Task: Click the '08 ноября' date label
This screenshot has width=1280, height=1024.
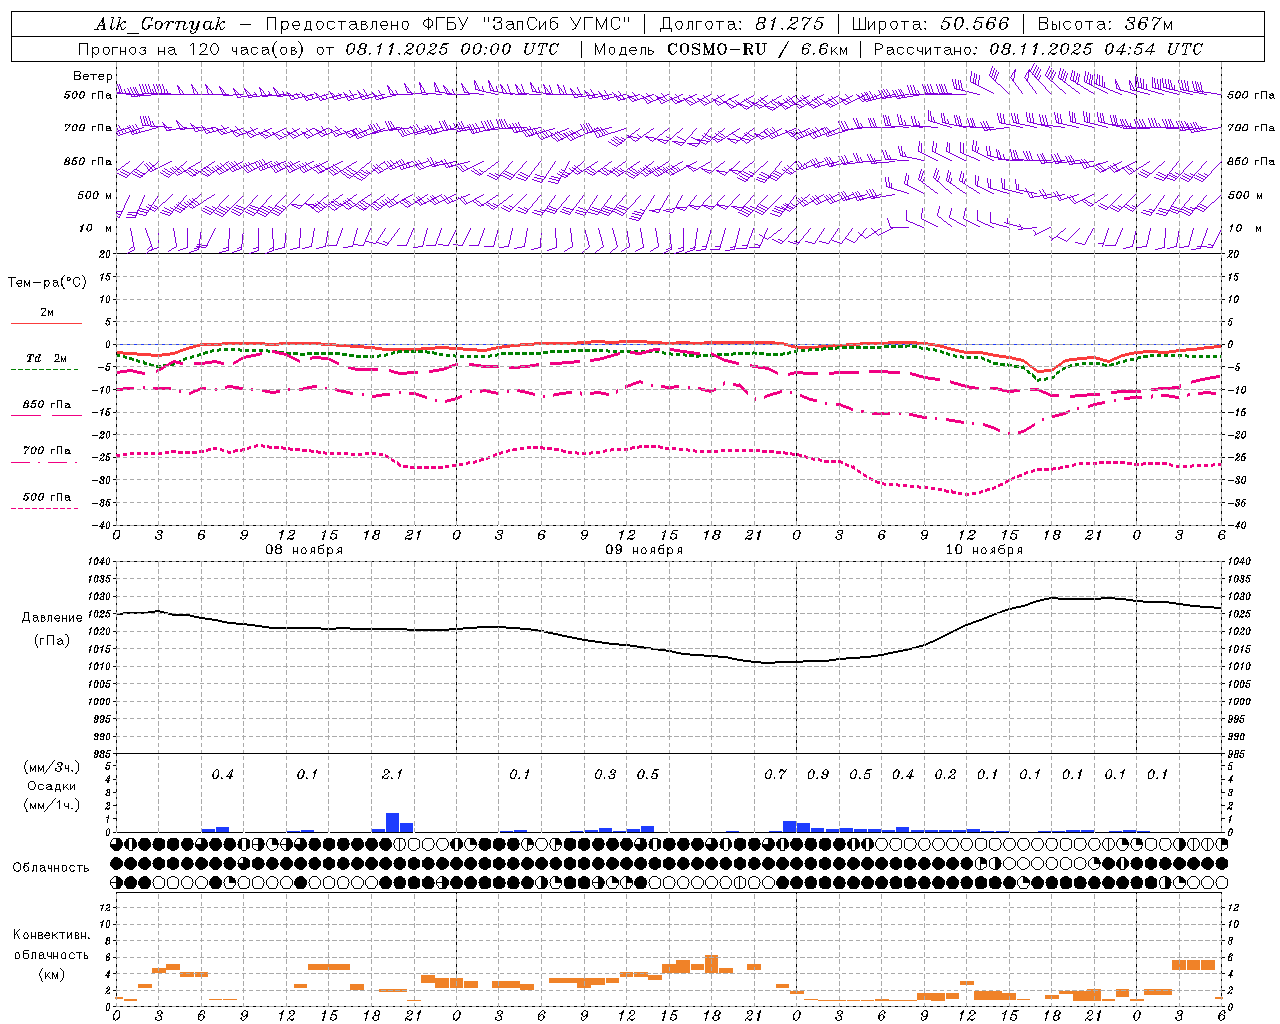Action: (x=304, y=550)
